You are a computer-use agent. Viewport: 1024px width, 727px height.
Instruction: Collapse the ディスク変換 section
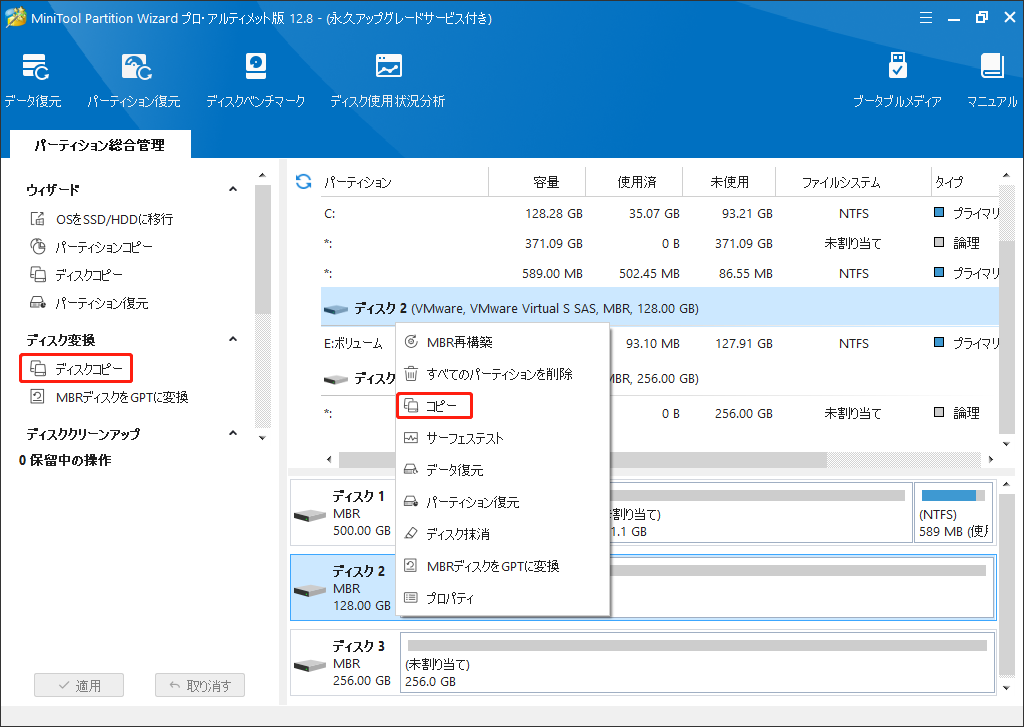tap(232, 339)
